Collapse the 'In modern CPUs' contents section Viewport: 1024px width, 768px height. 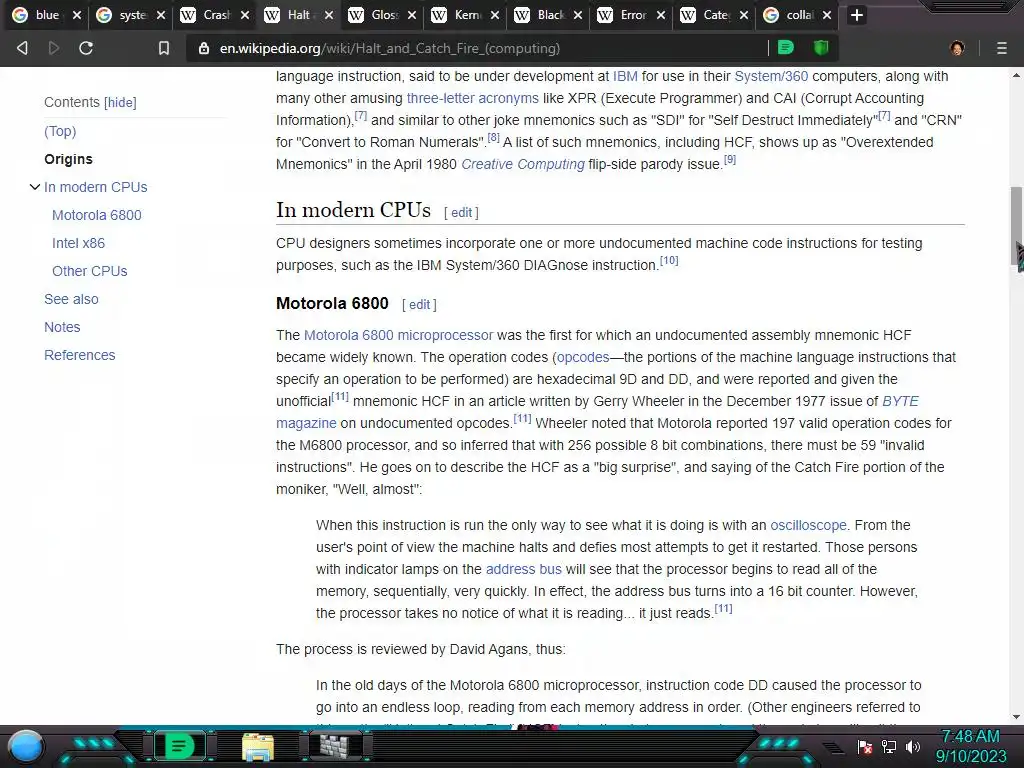tap(35, 187)
